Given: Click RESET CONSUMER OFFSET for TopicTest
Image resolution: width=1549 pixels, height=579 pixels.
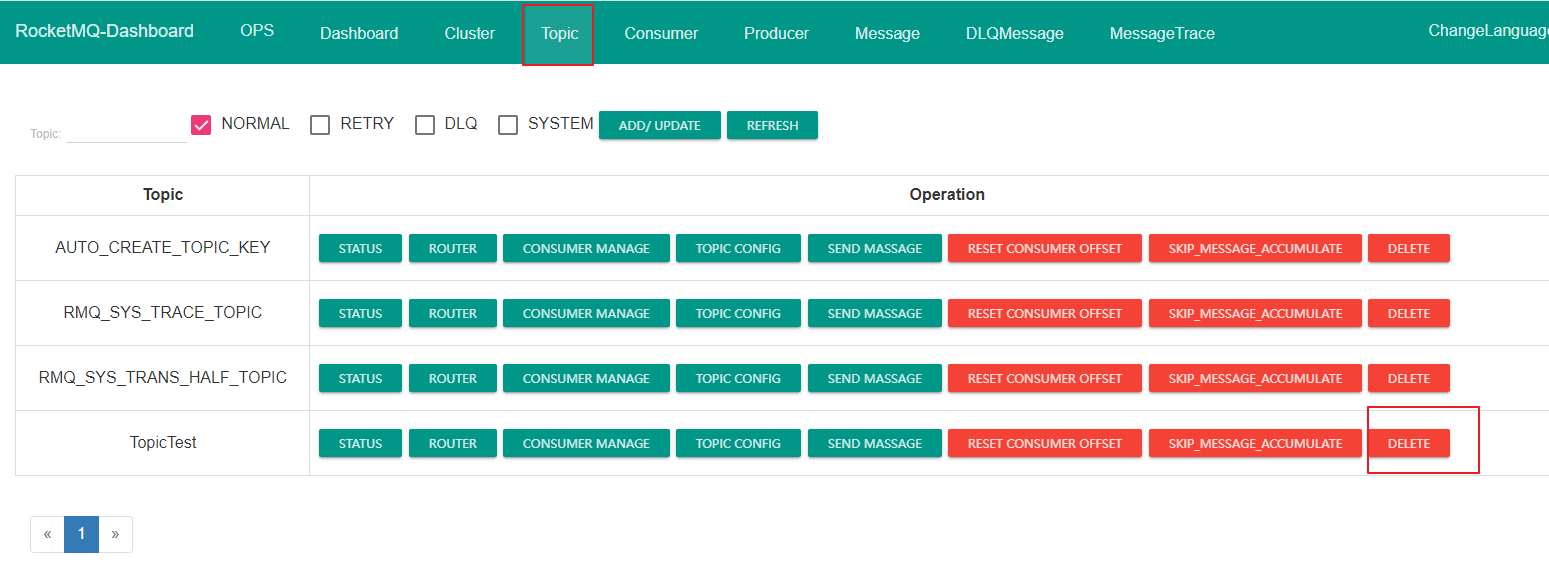Looking at the screenshot, I should click(x=1045, y=443).
